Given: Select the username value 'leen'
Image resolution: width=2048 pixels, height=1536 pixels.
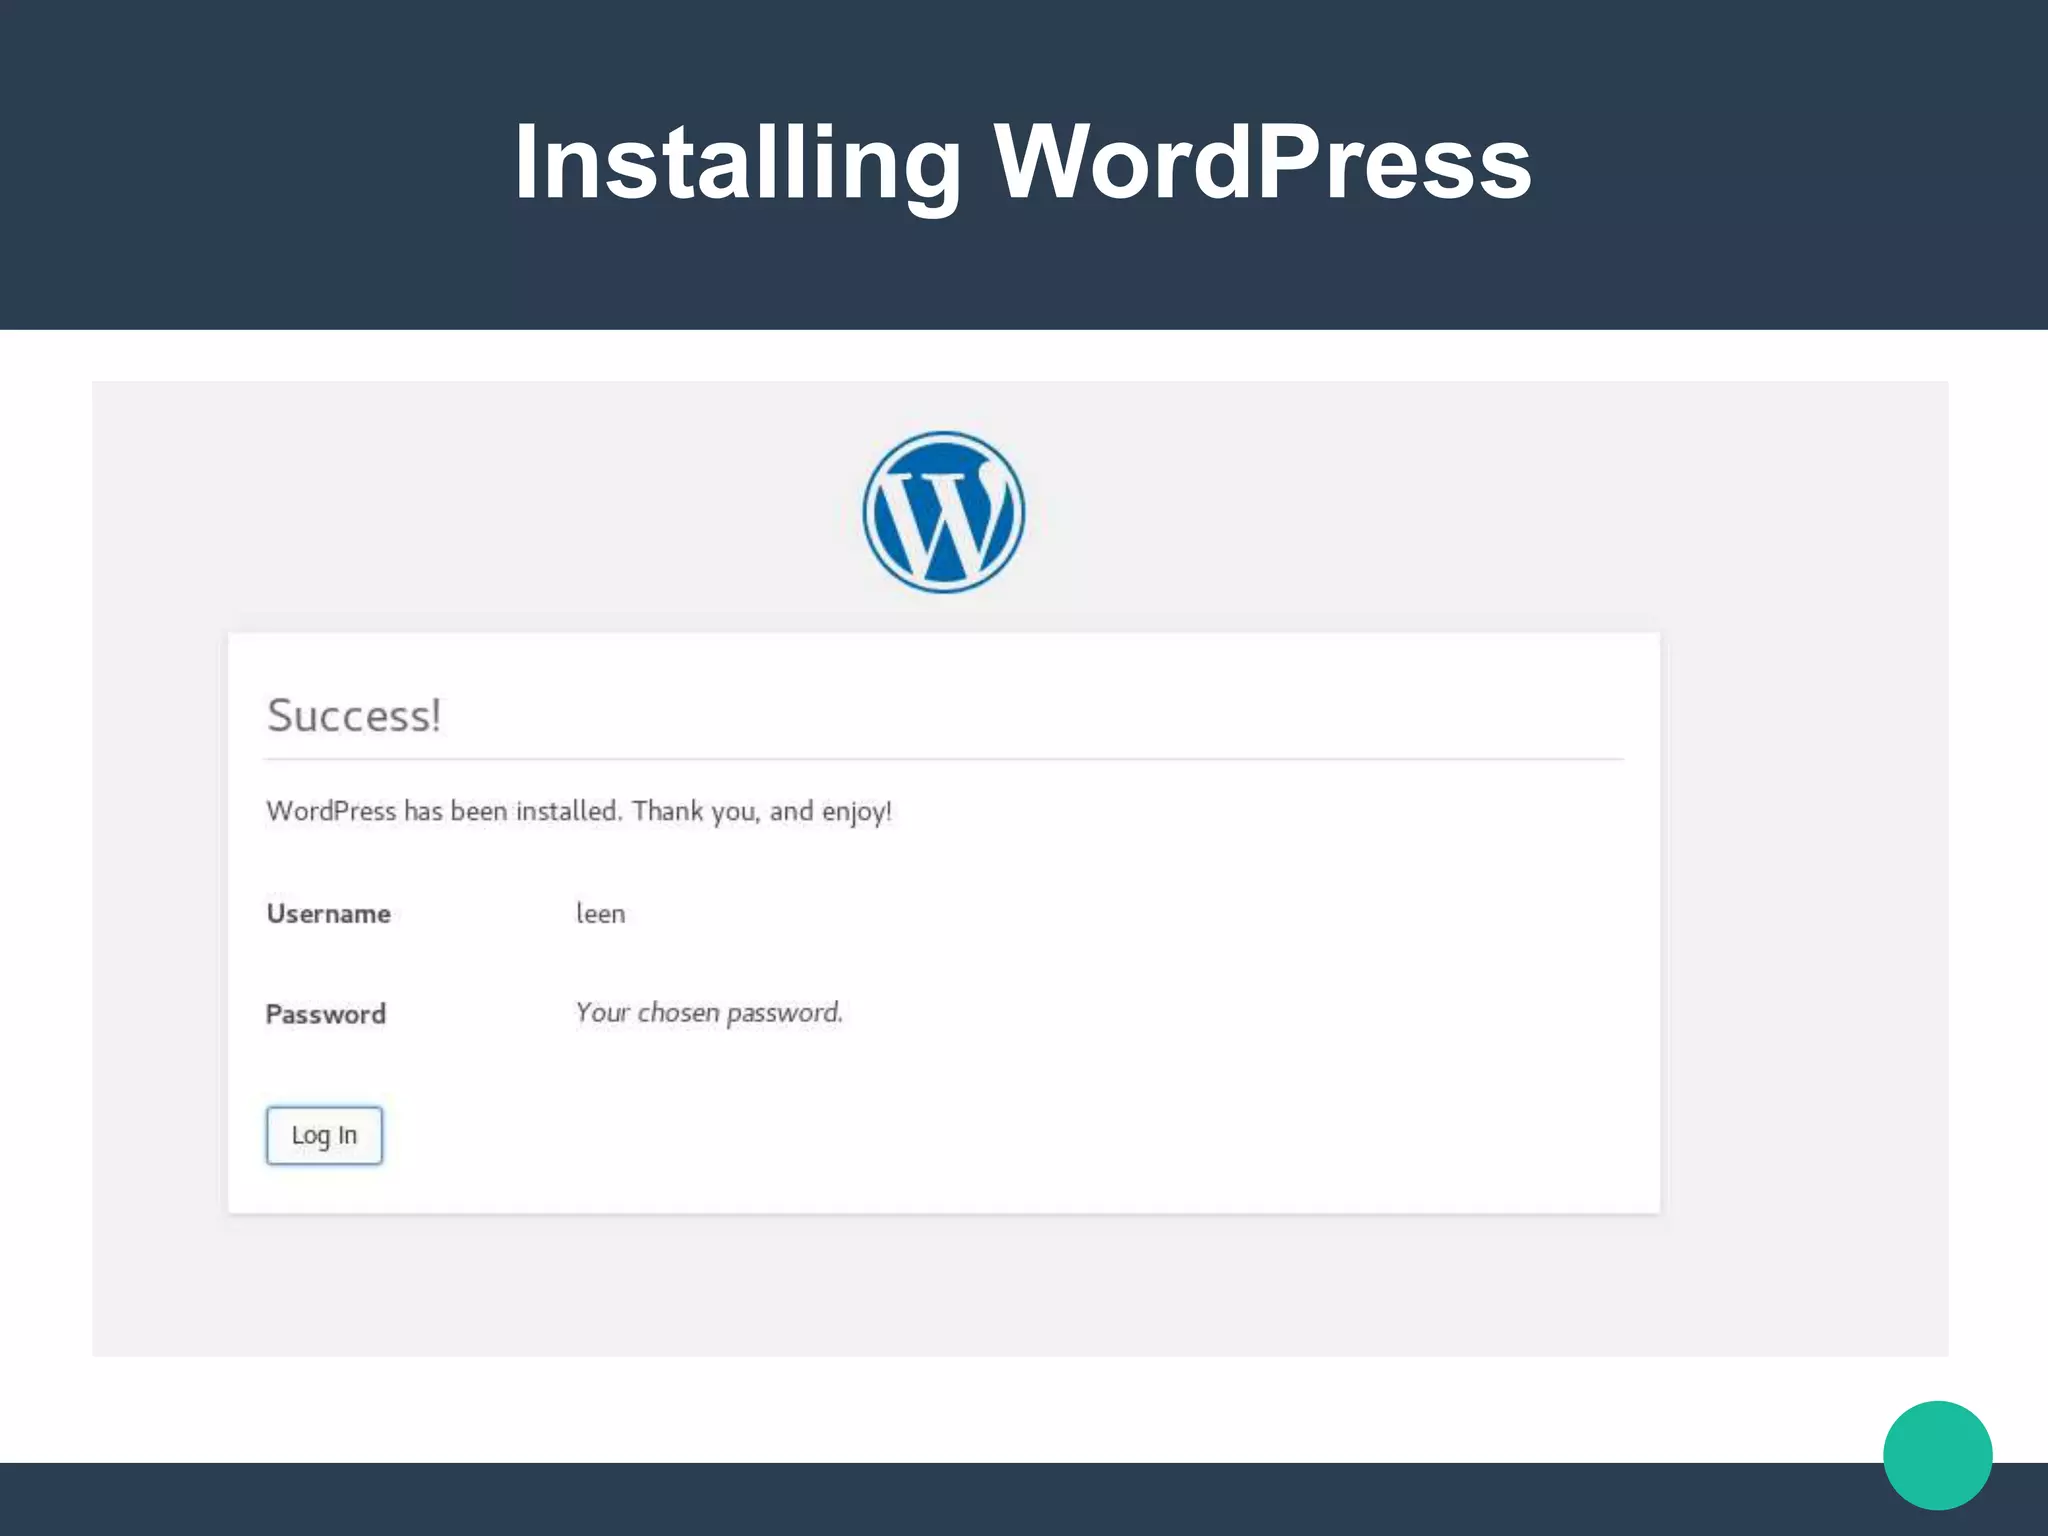Looking at the screenshot, I should tap(600, 913).
